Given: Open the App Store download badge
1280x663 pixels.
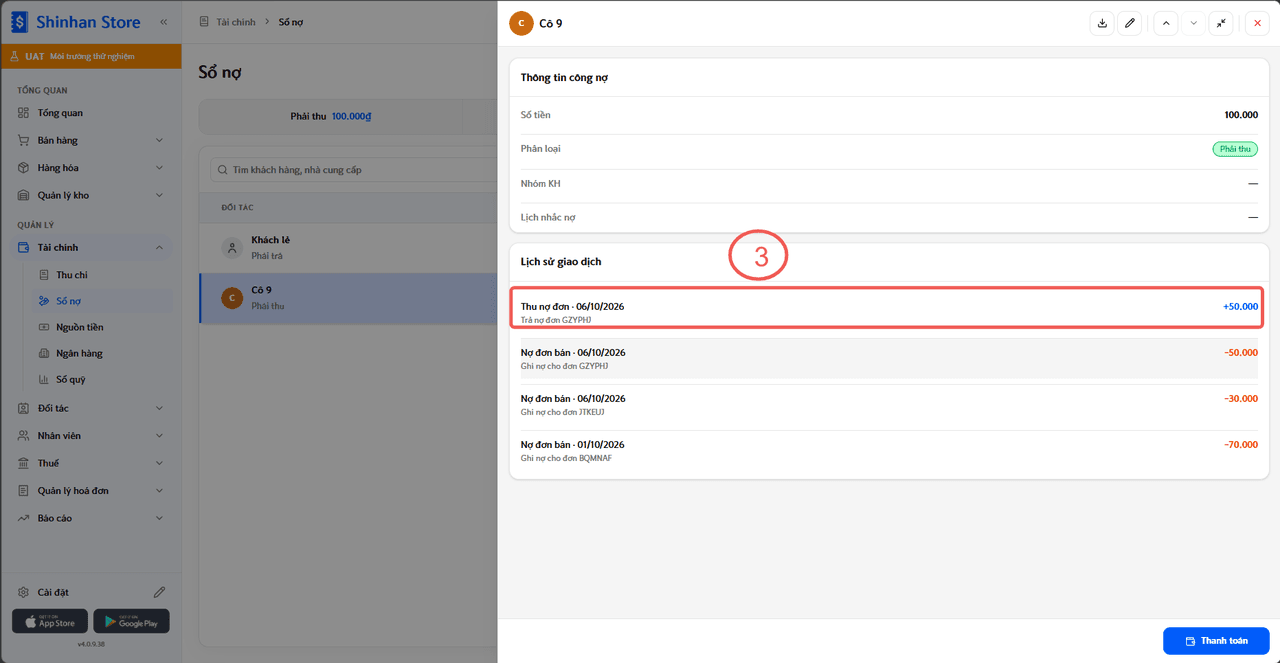Looking at the screenshot, I should (x=50, y=621).
